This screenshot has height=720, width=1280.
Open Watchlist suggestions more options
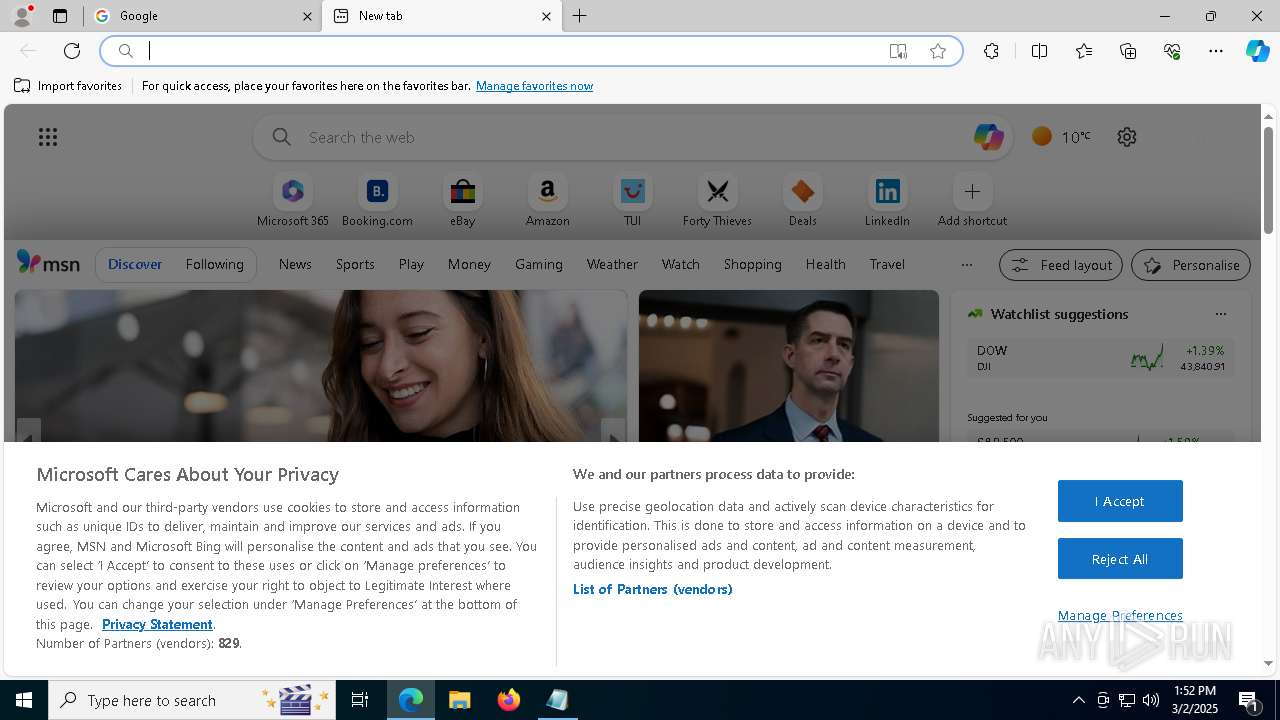[1220, 314]
